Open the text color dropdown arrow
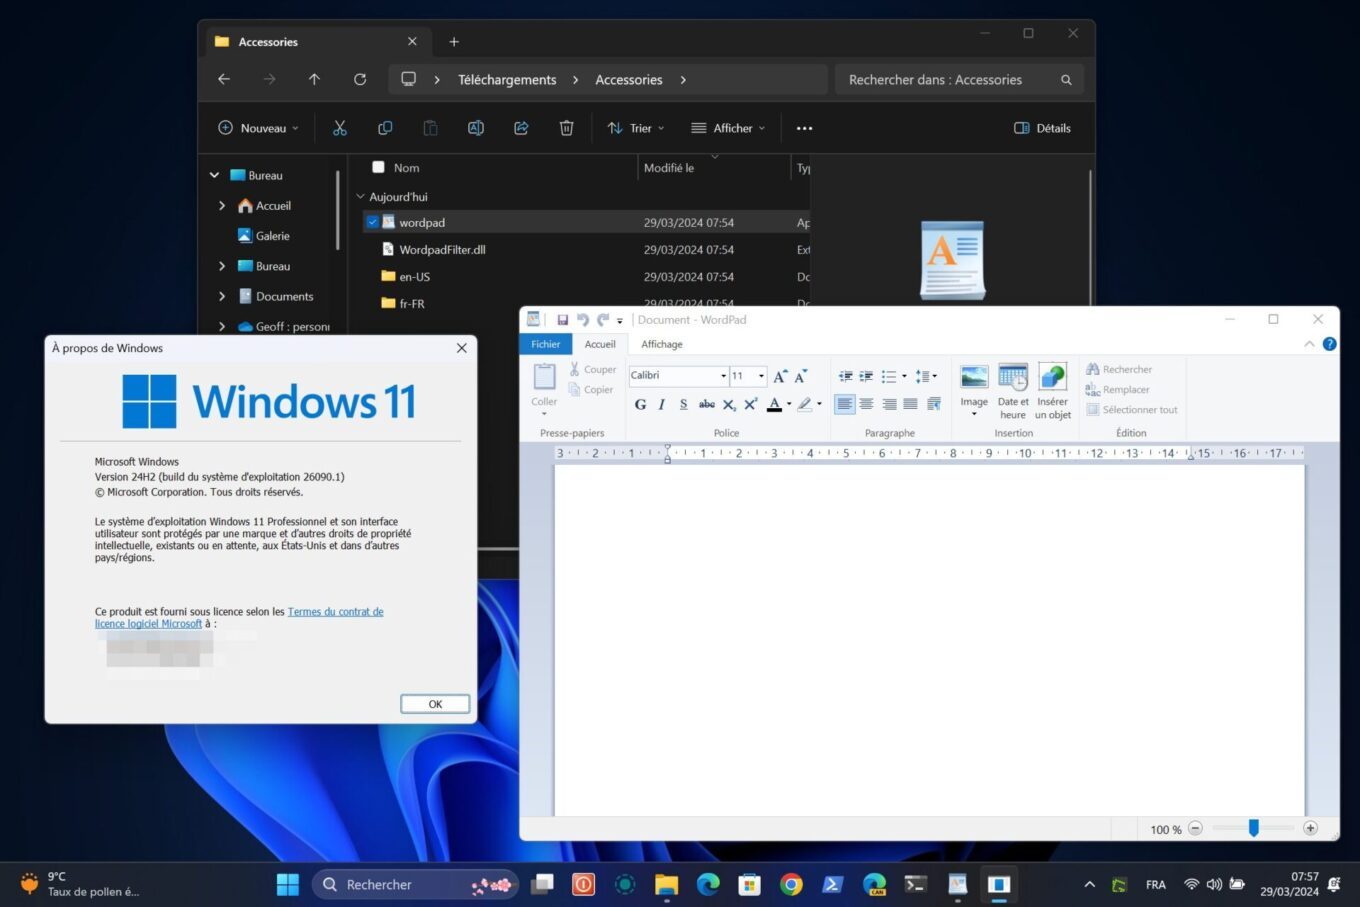Screen dimensions: 1360x907 789,404
